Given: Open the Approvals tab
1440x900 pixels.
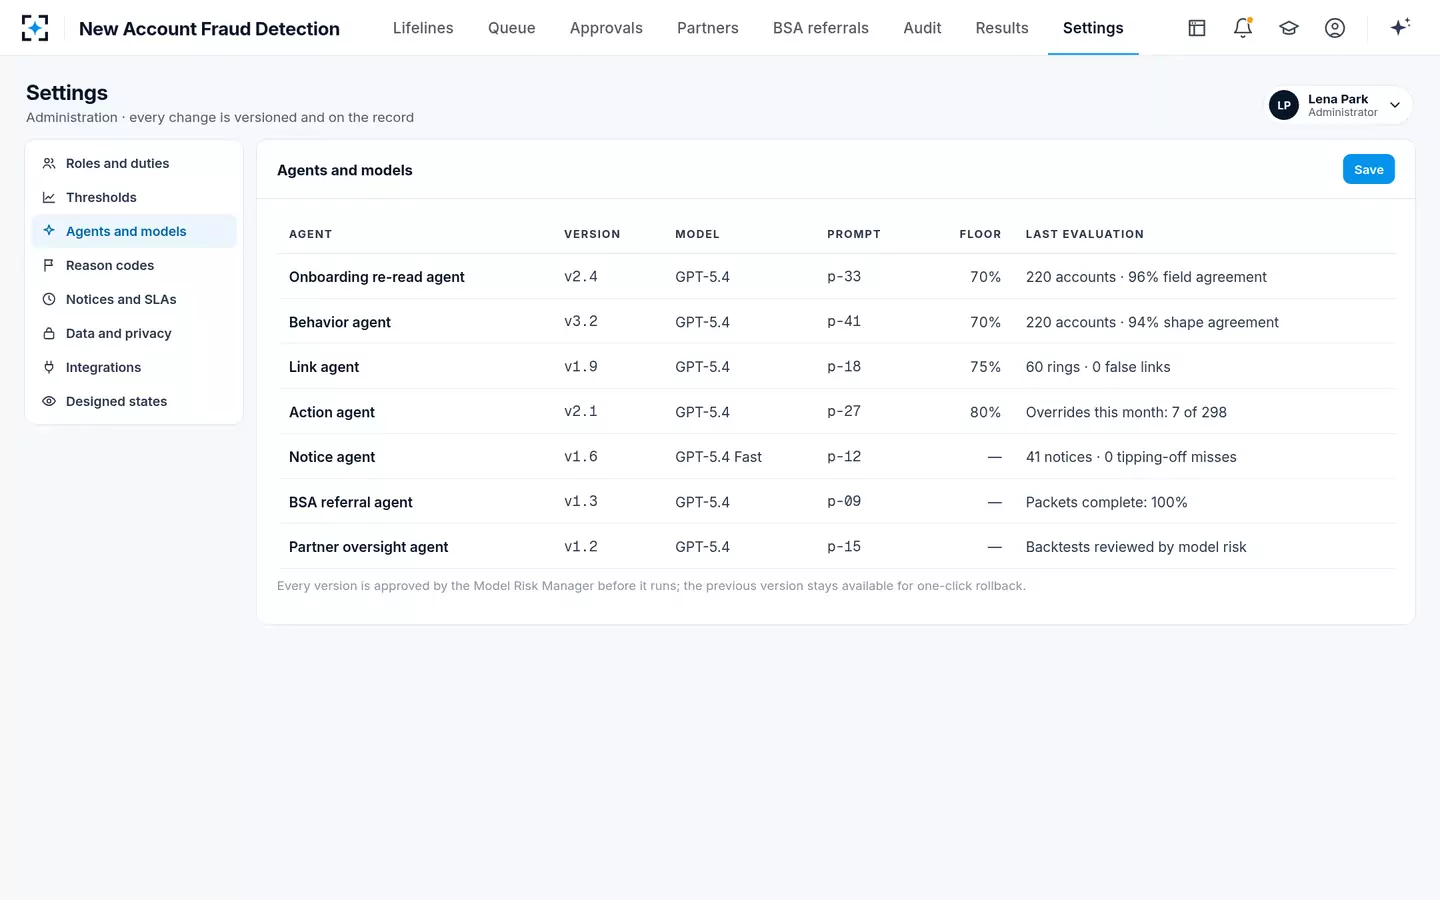Looking at the screenshot, I should 606,28.
